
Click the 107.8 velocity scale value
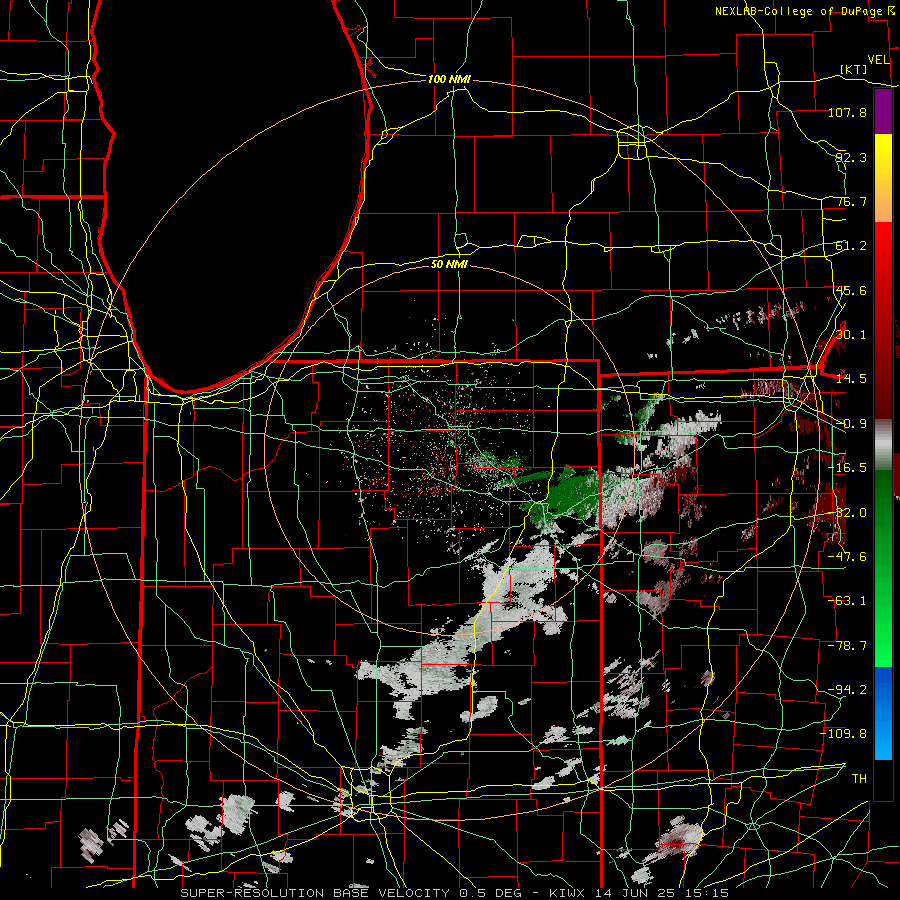point(847,112)
